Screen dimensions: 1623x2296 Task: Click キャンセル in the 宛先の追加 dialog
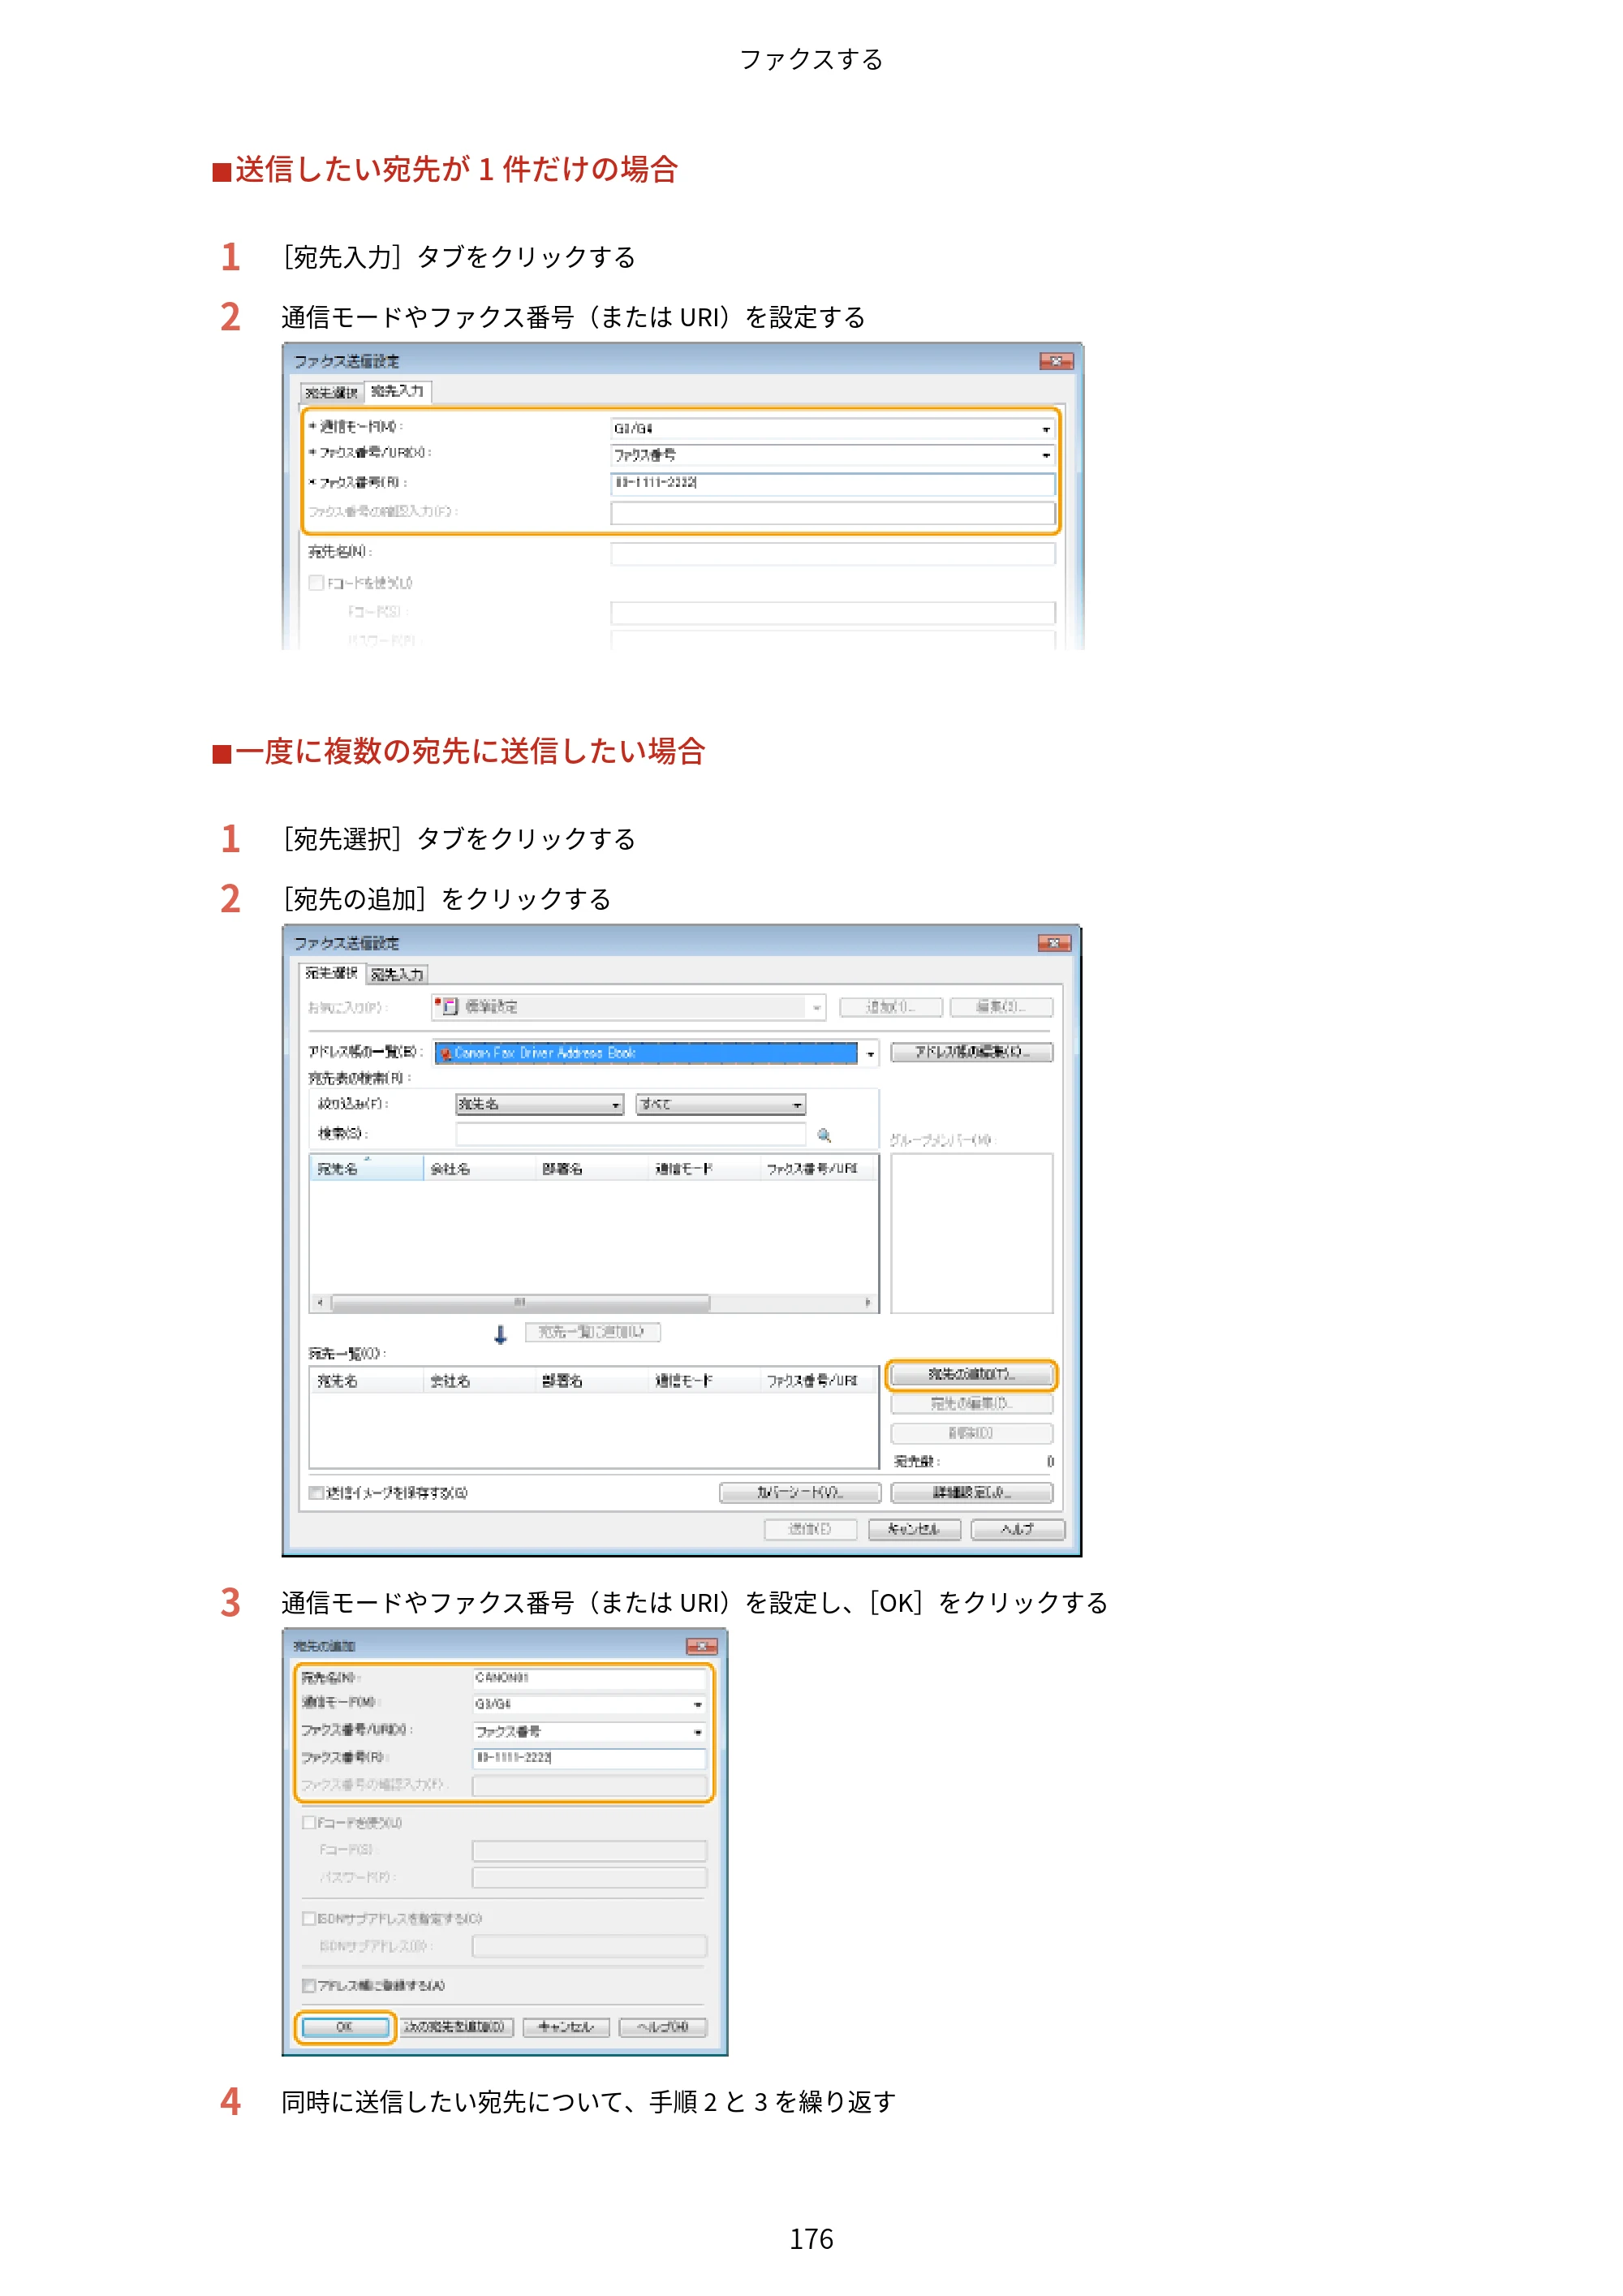point(566,2027)
